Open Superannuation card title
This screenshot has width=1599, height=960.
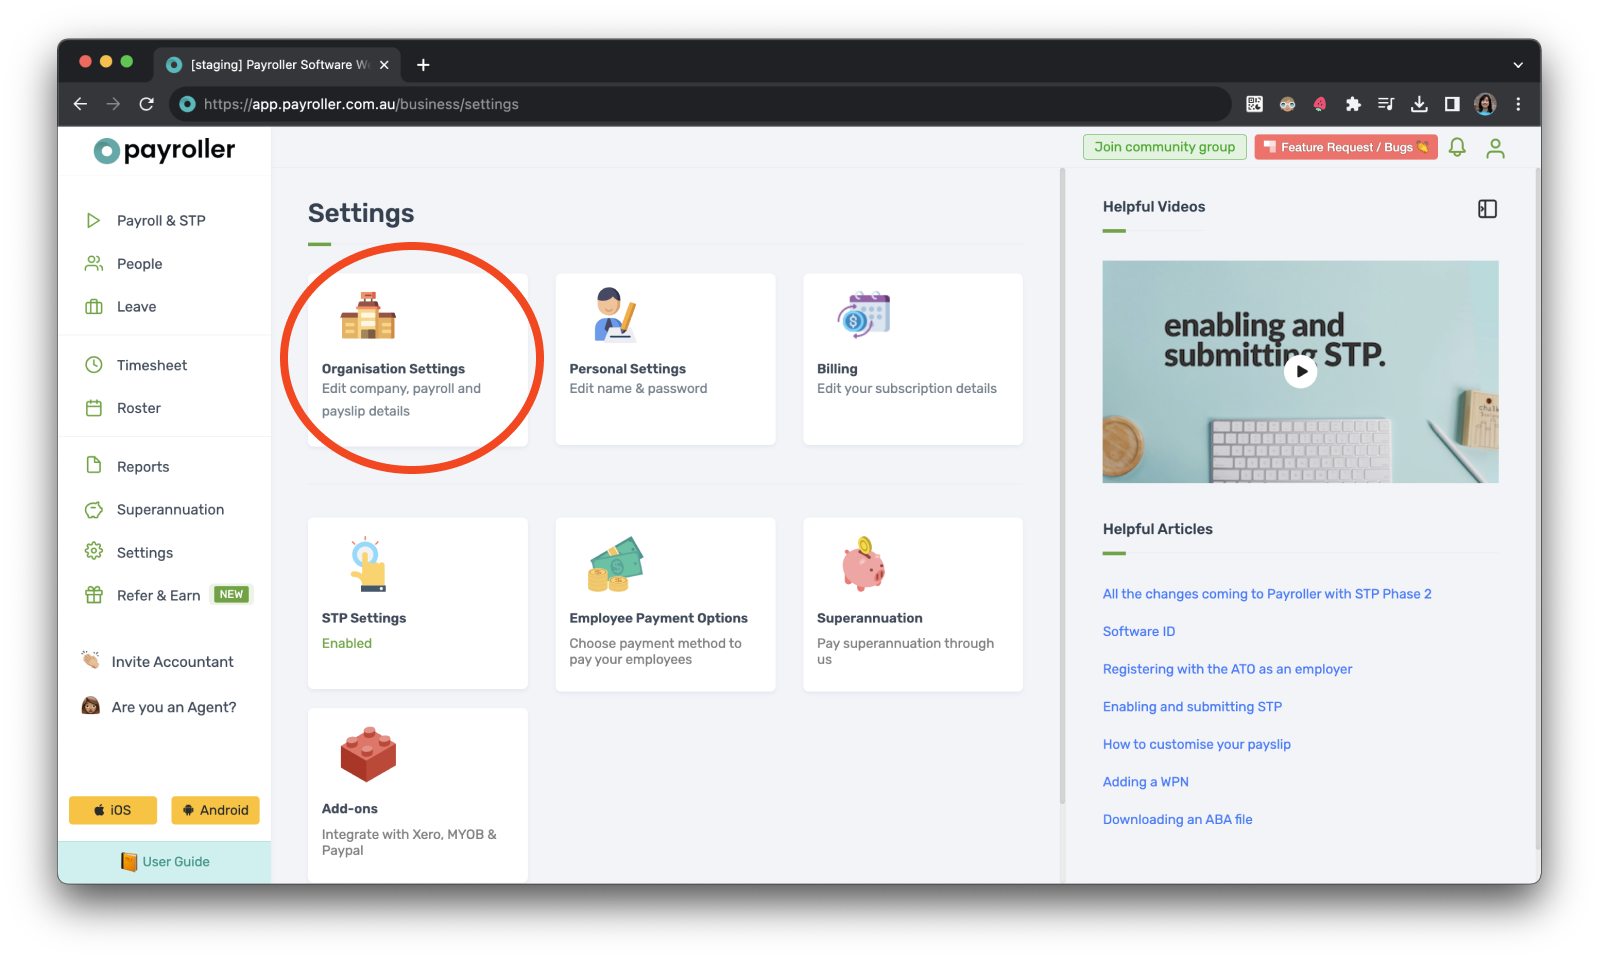[x=870, y=618]
